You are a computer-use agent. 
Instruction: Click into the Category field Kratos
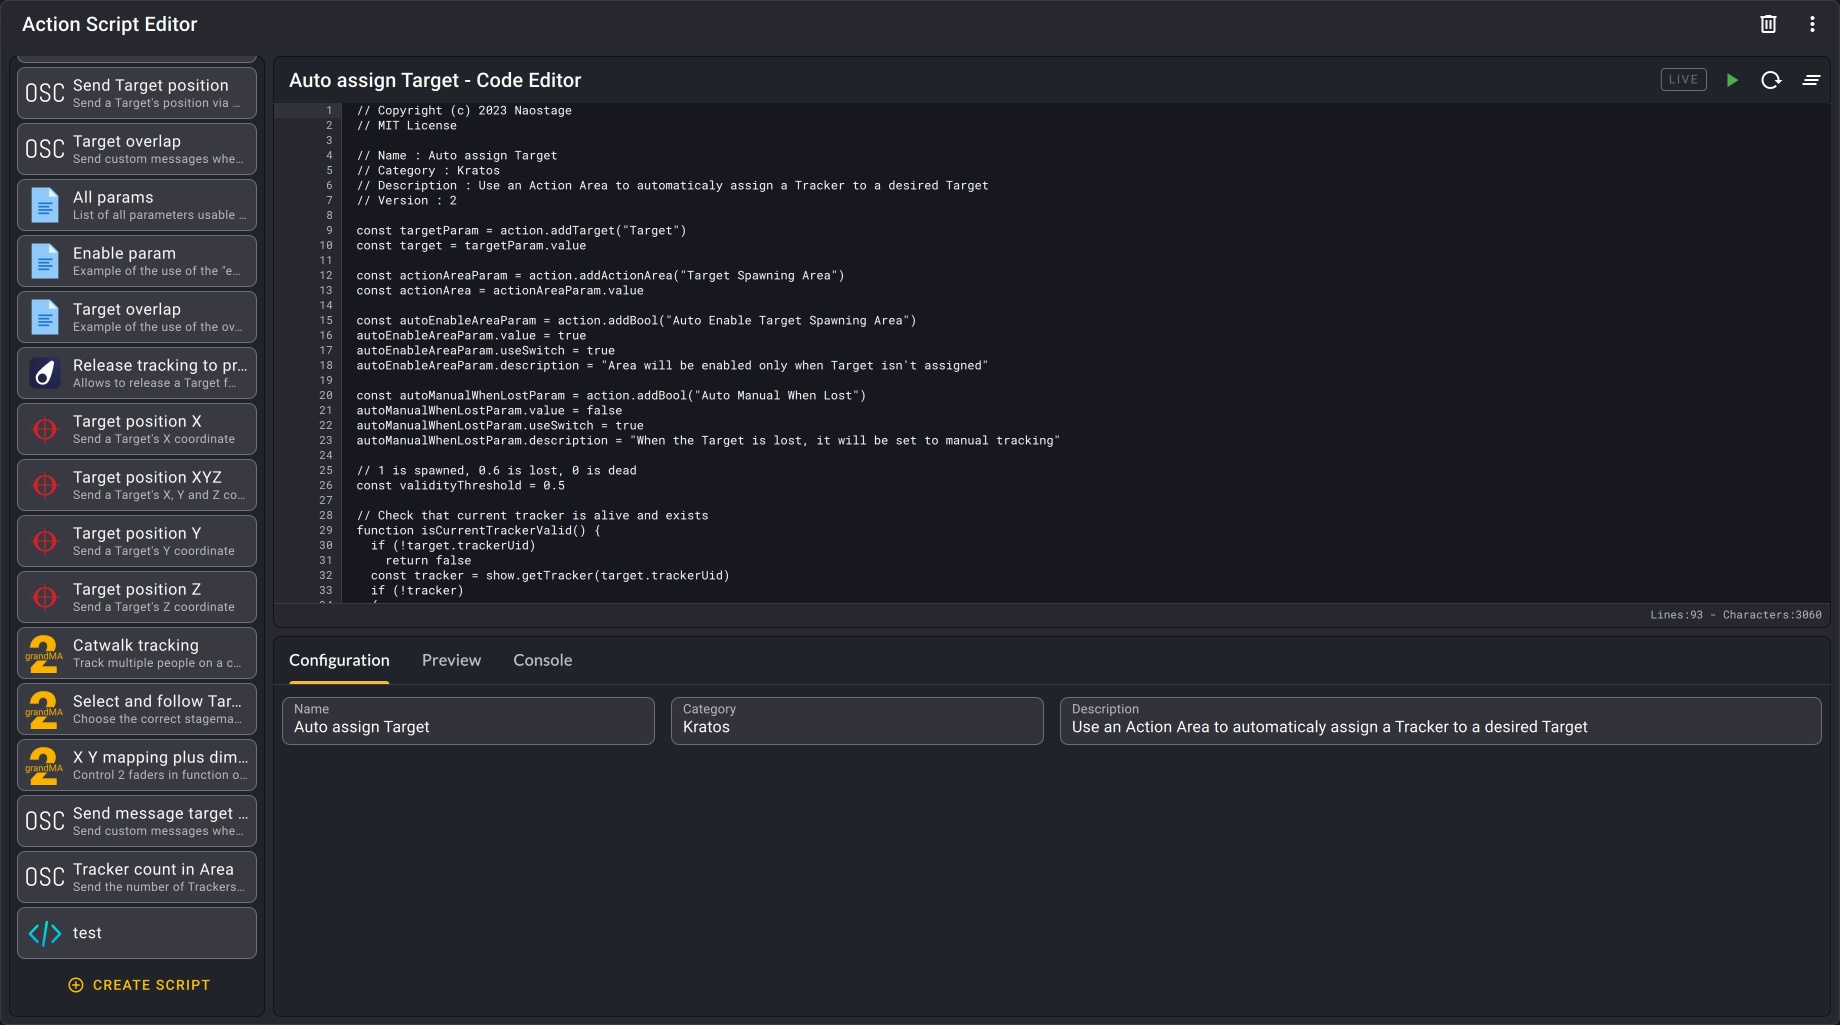[857, 727]
